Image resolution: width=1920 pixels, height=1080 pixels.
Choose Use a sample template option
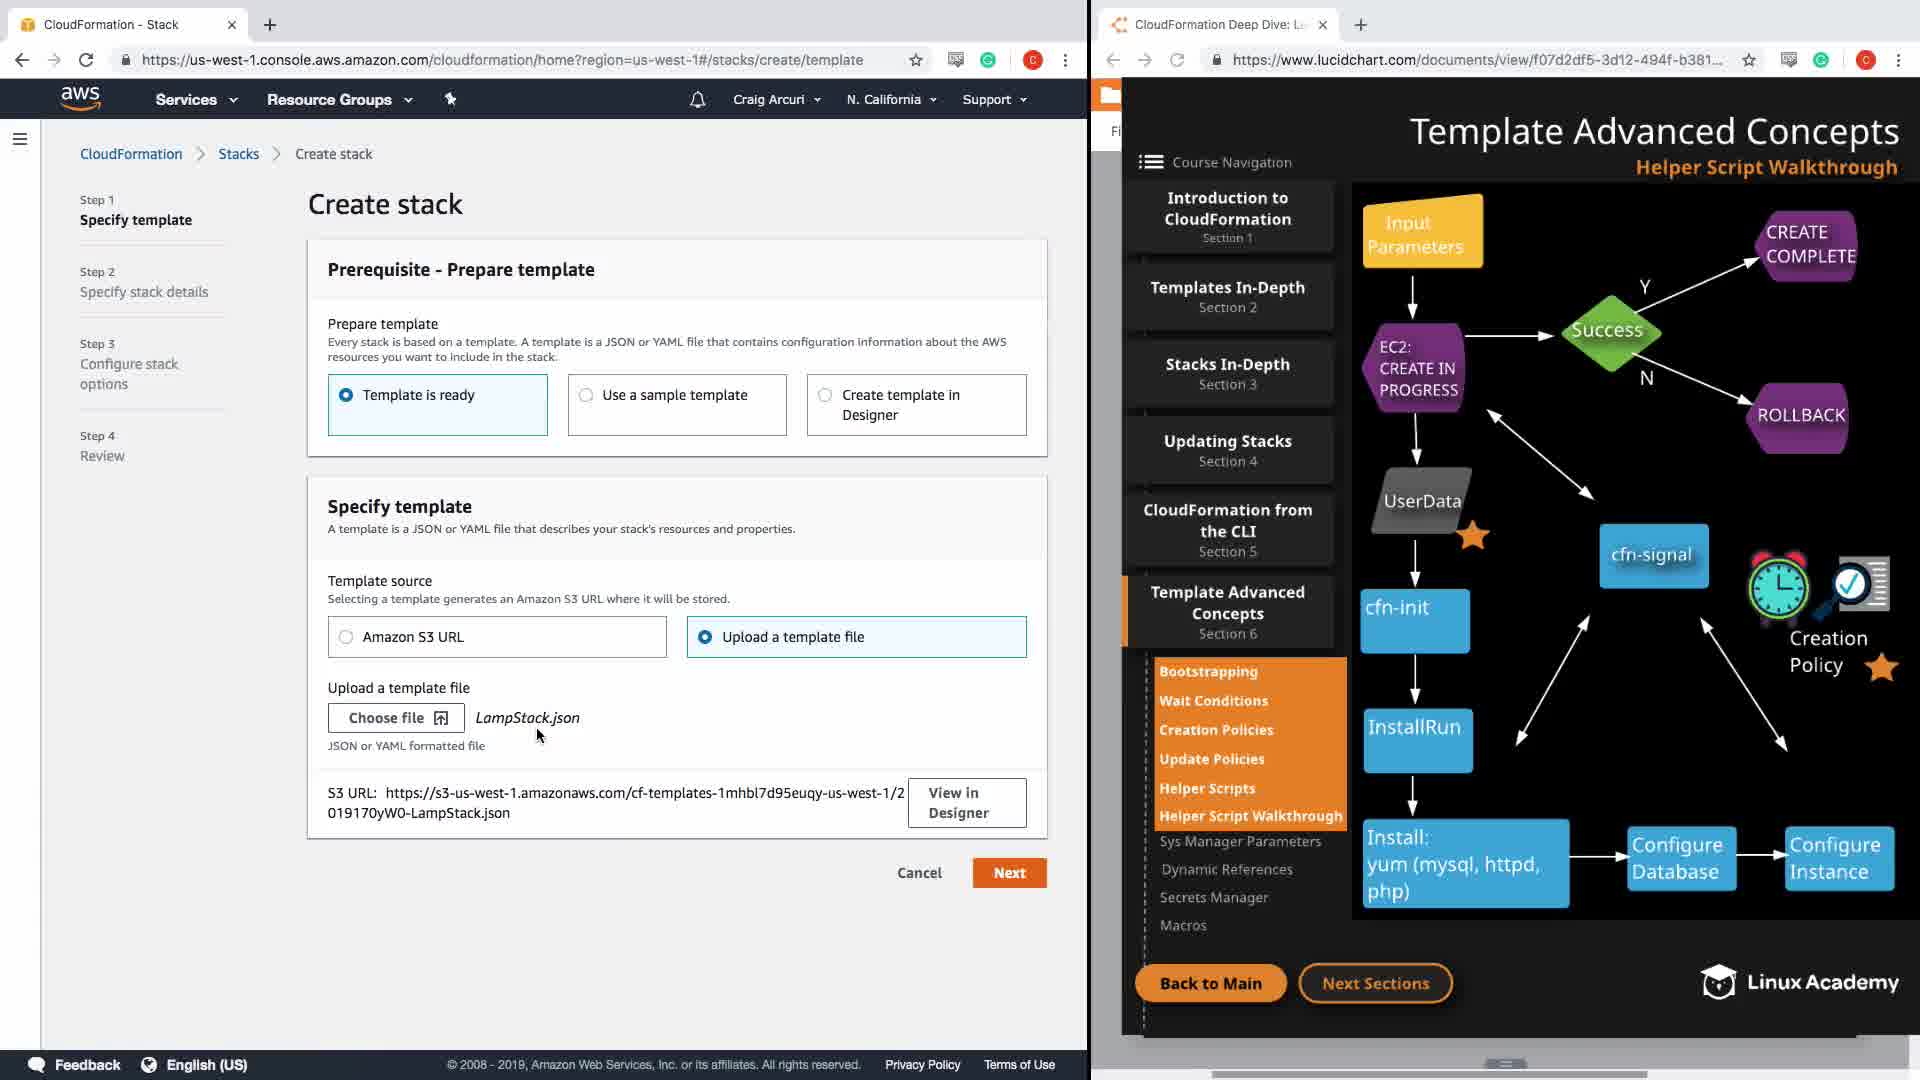coord(586,395)
